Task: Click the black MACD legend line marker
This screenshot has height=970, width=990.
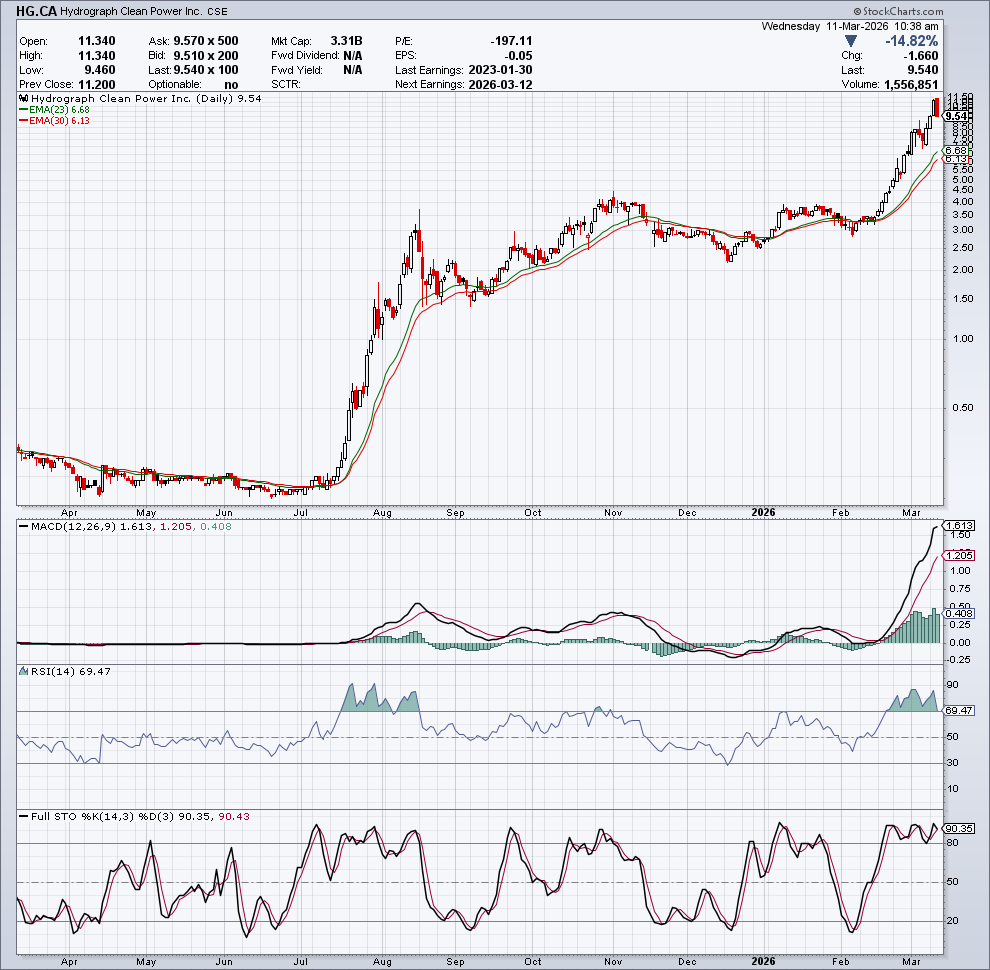Action: point(24,527)
